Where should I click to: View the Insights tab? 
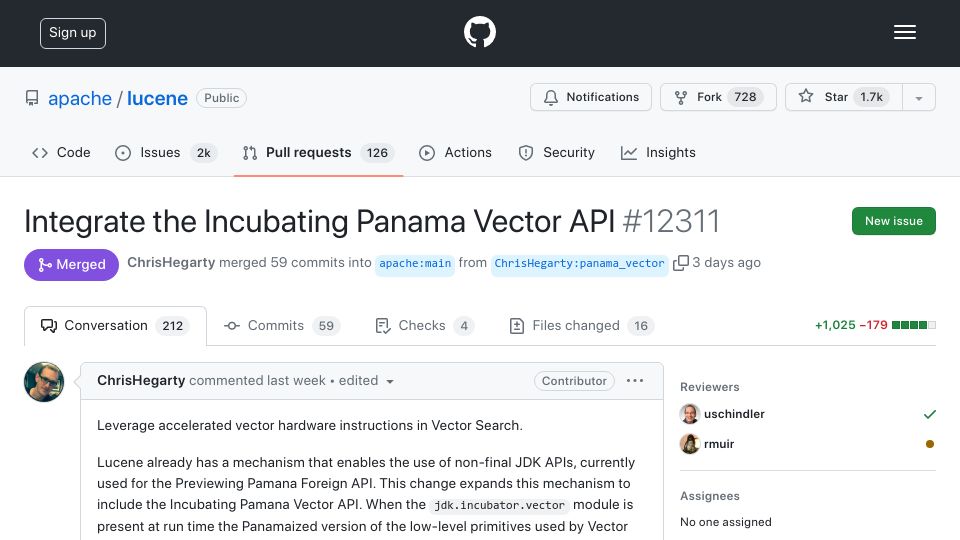point(658,152)
